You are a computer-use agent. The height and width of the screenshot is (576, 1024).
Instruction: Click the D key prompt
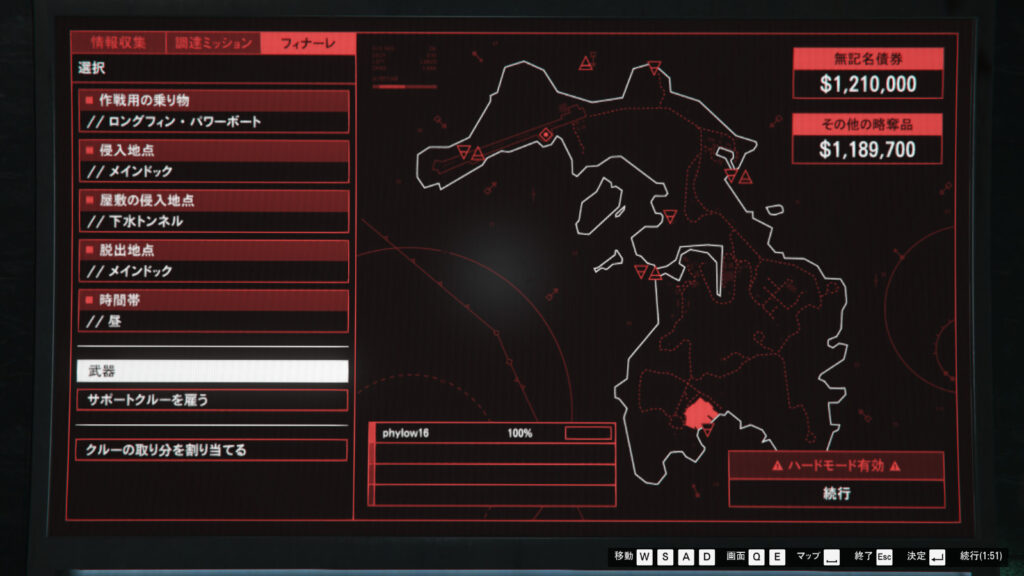[x=707, y=556]
